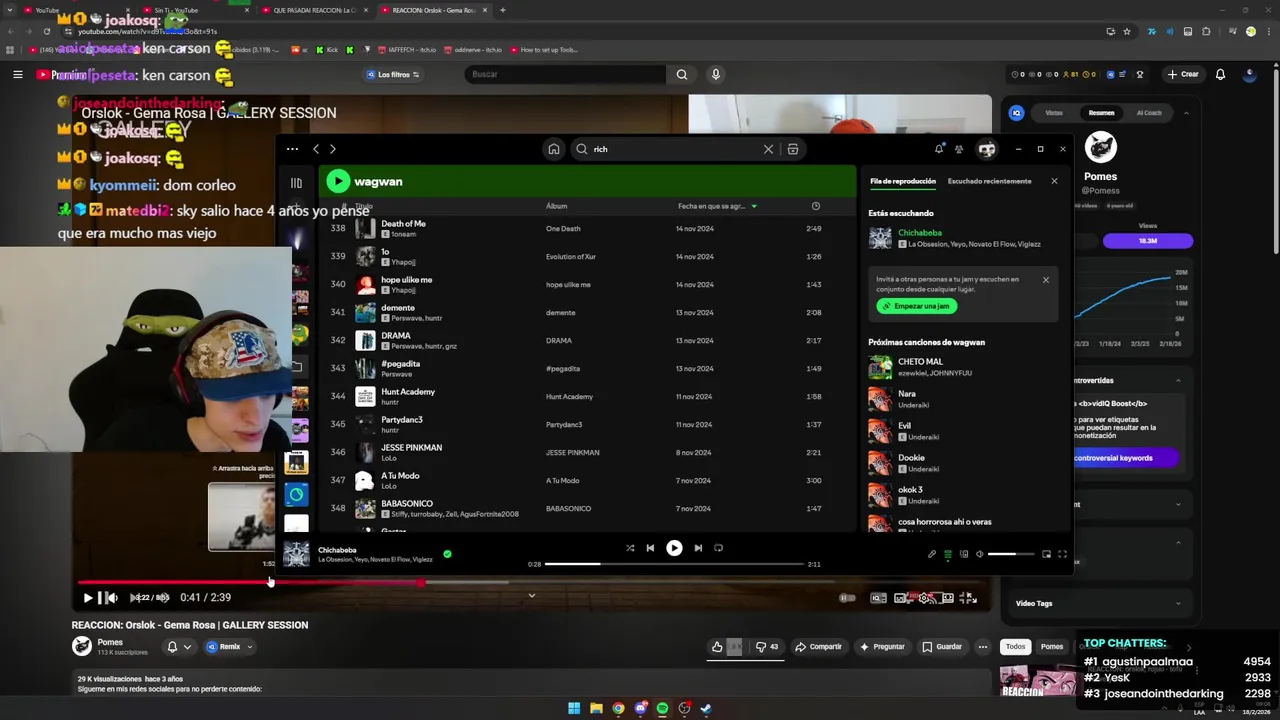Screen dimensions: 1280x720
Task: Open Spotify notifications bell
Action: click(x=939, y=149)
